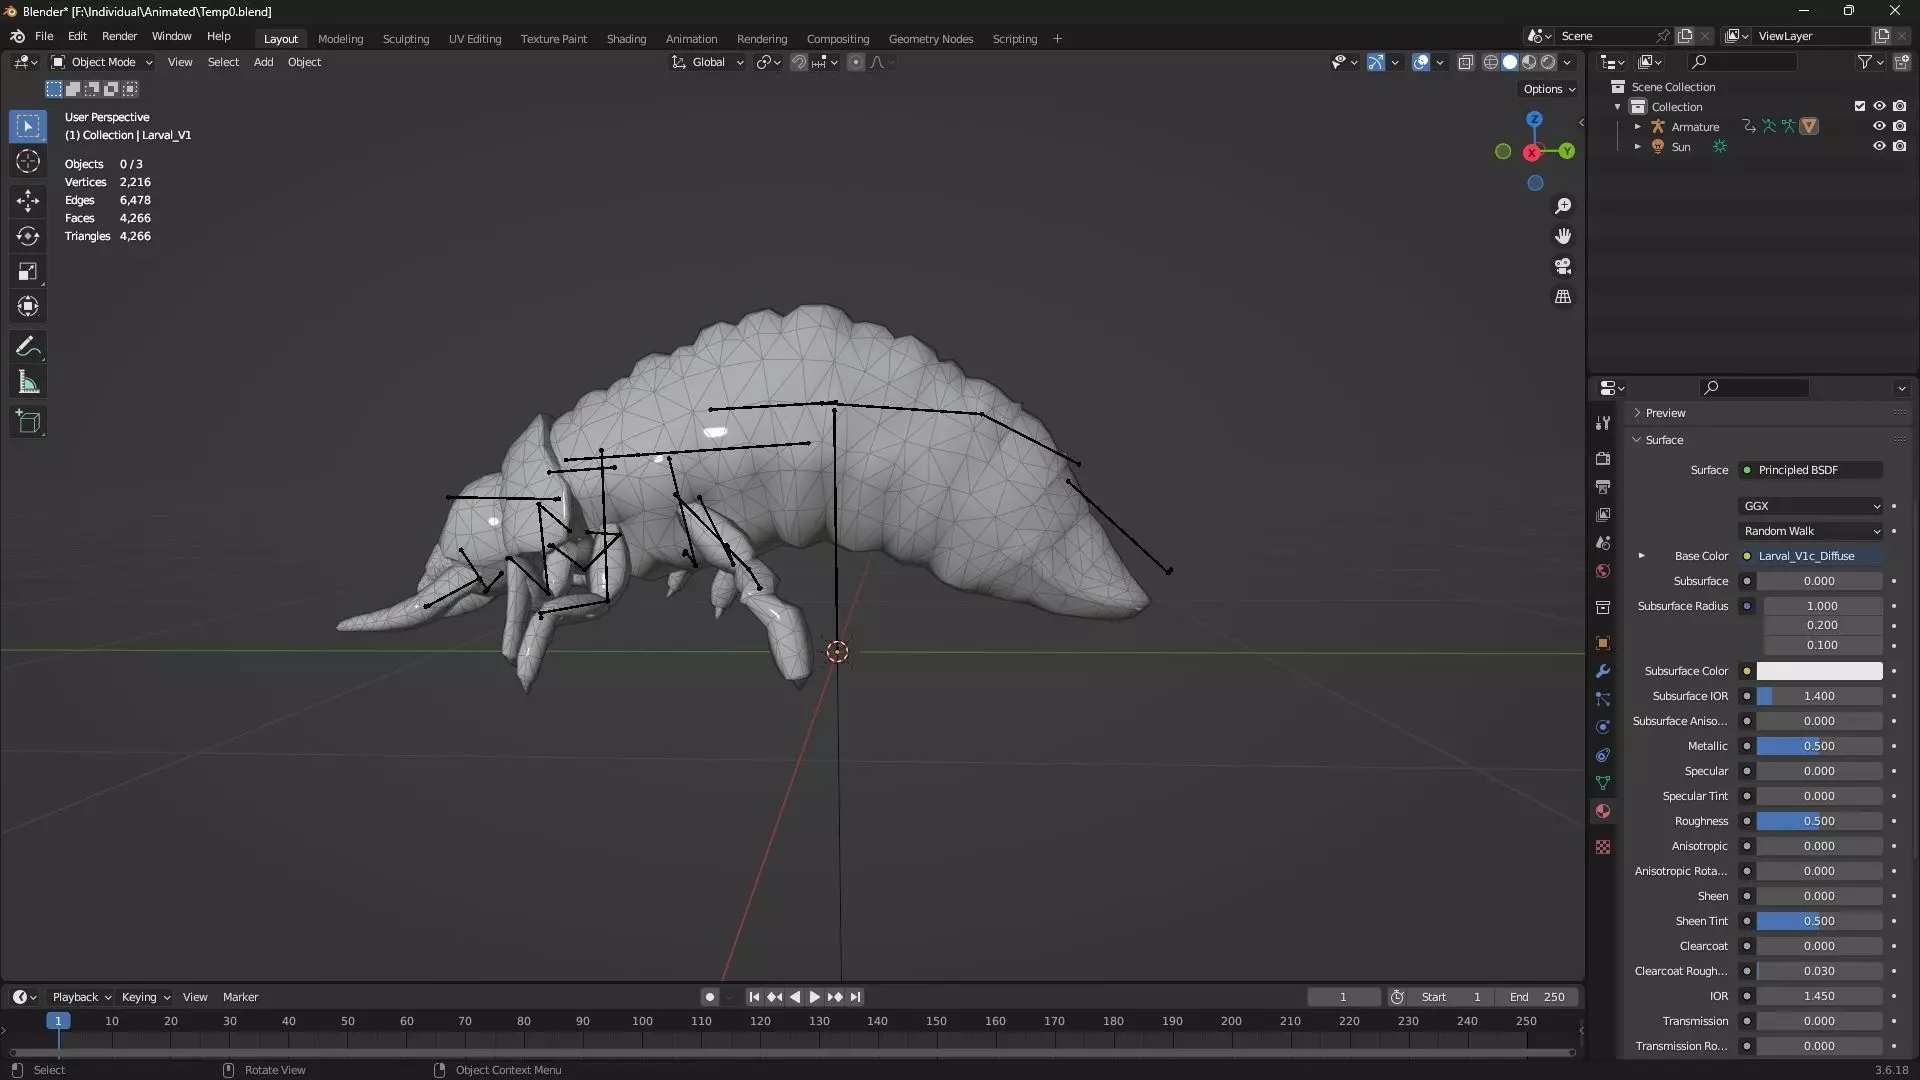
Task: Toggle proportional editing
Action: (856, 62)
